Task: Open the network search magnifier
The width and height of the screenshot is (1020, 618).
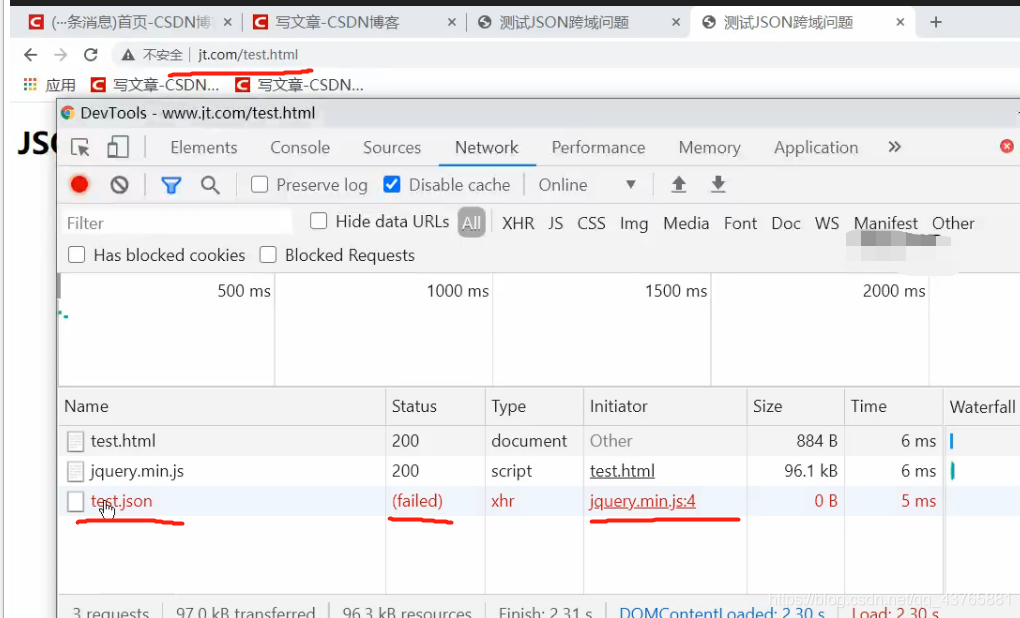Action: pos(209,185)
